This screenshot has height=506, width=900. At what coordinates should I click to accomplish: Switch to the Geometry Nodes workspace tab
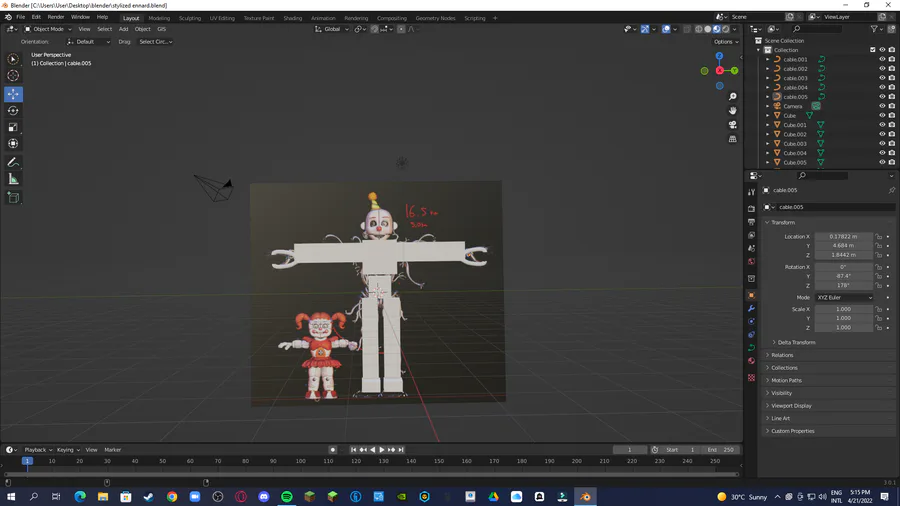435,18
